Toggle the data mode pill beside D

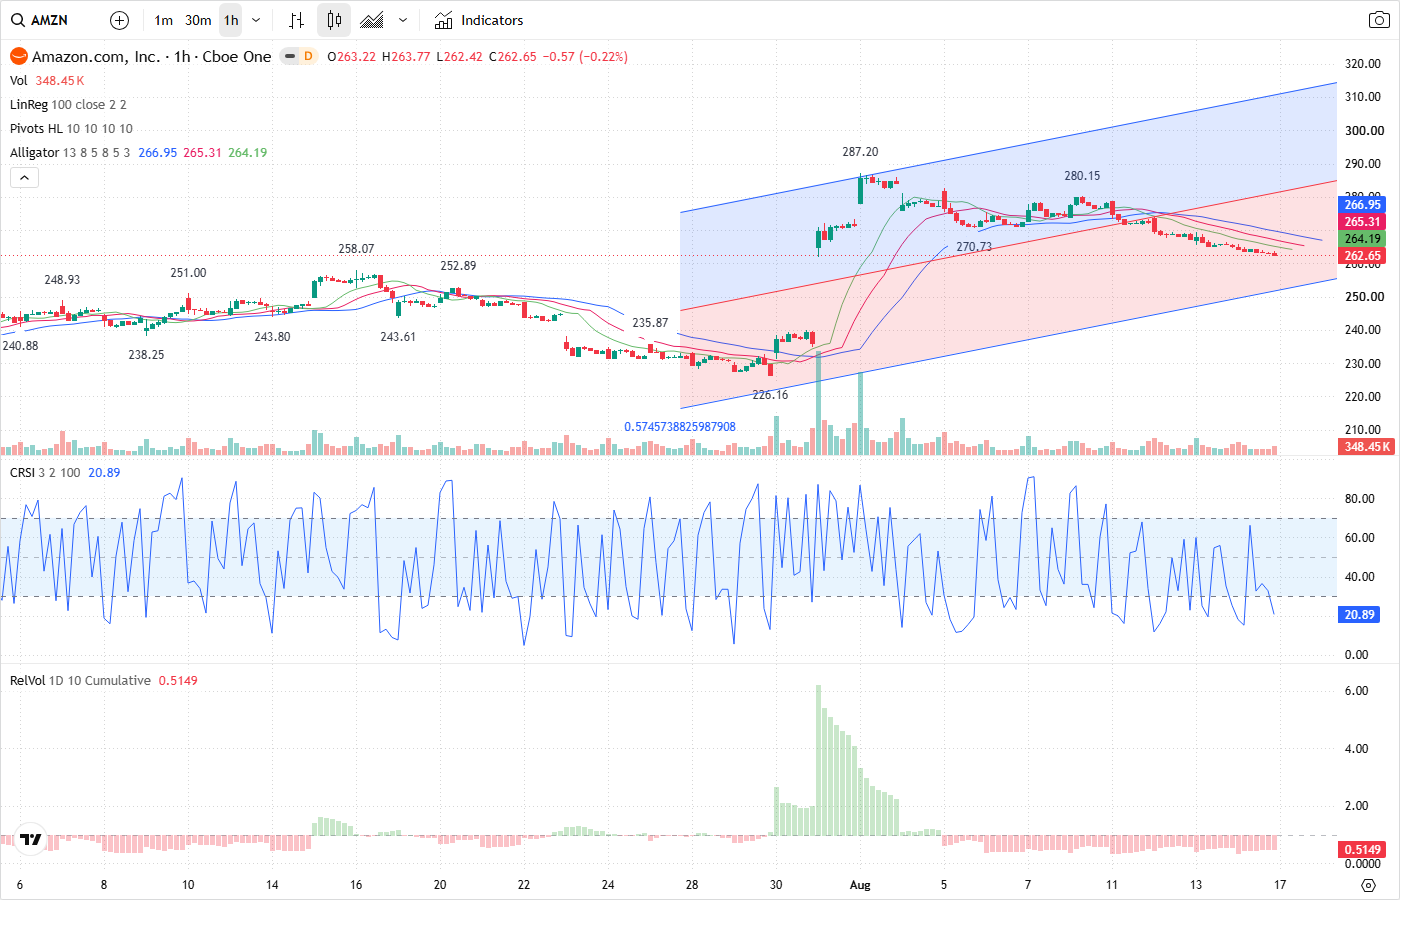pyautogui.click(x=290, y=56)
